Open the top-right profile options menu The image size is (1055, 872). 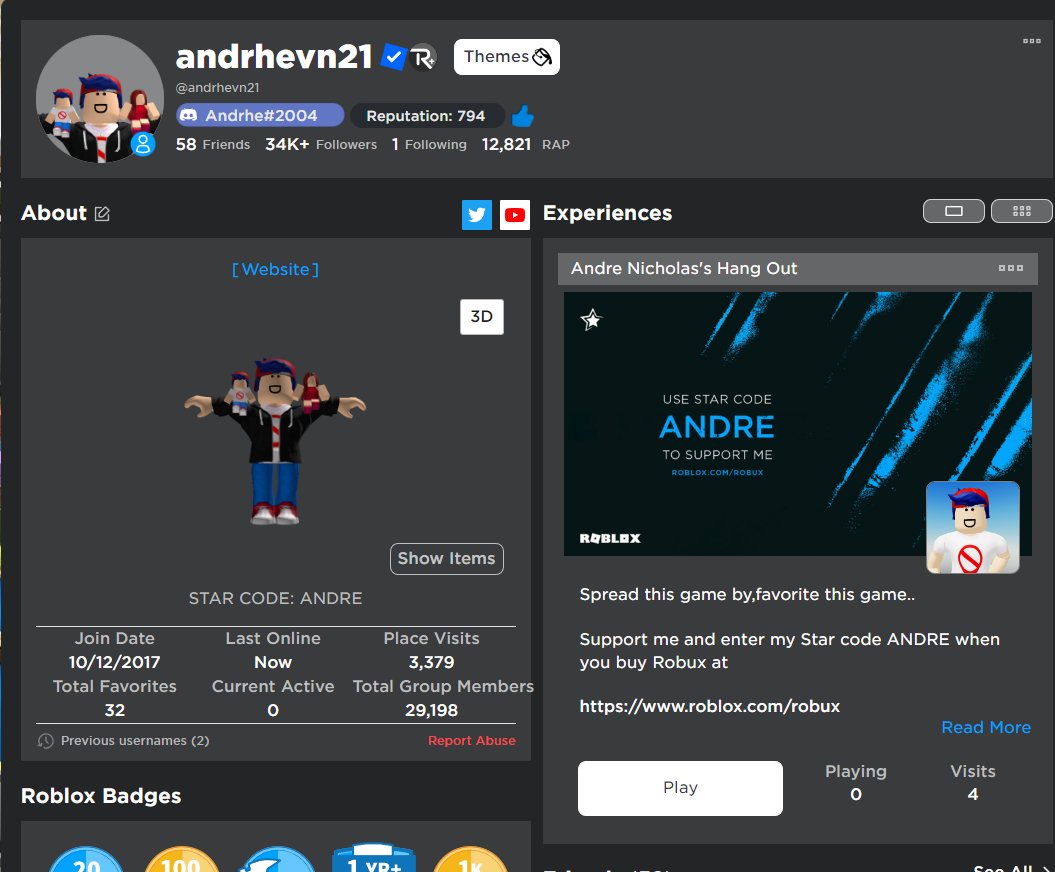point(1031,42)
